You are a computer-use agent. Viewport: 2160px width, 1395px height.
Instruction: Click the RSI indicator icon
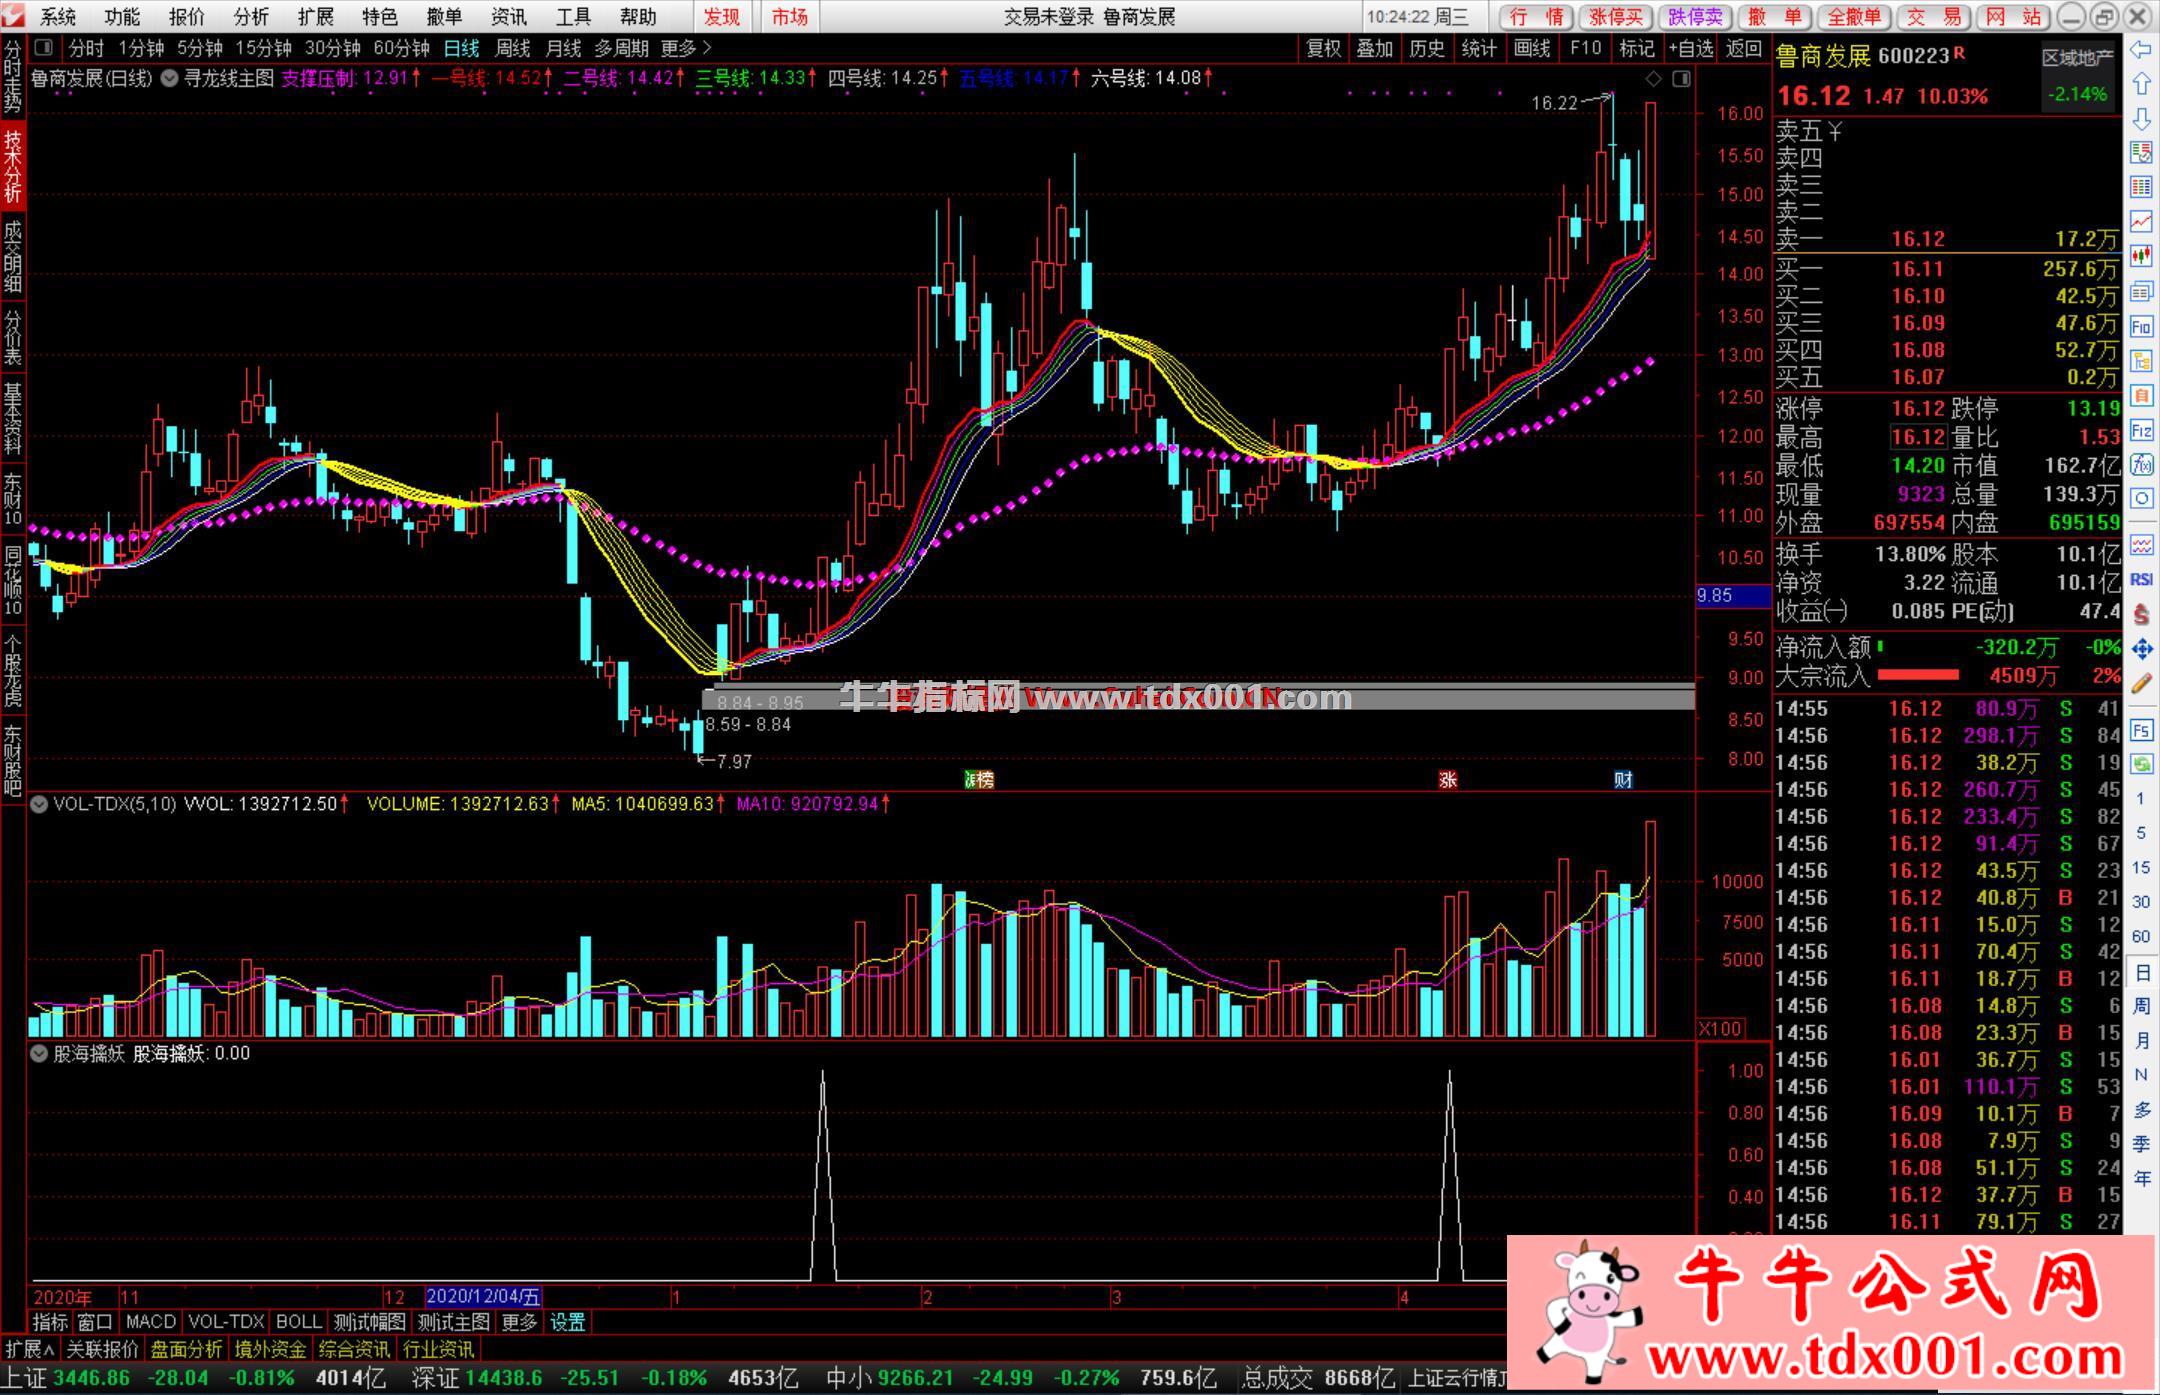pyautogui.click(x=2141, y=580)
